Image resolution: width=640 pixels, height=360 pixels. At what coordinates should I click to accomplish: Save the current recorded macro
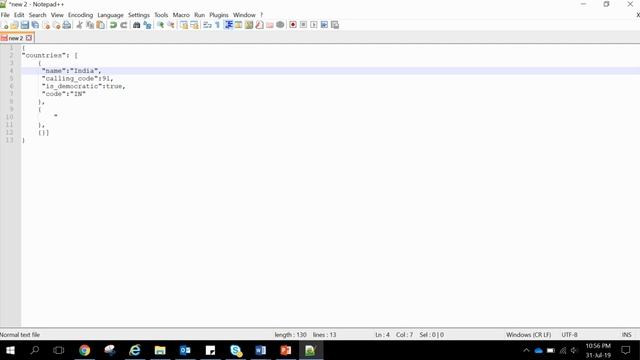(x=335, y=25)
